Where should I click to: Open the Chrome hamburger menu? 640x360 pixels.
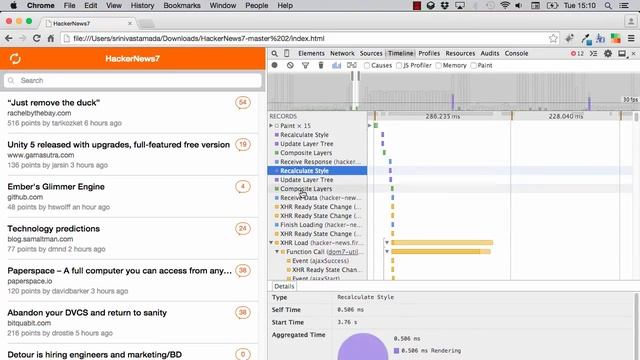tap(631, 38)
